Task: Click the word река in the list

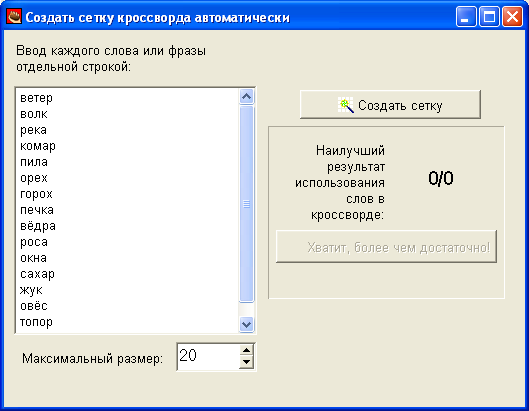Action: point(33,130)
